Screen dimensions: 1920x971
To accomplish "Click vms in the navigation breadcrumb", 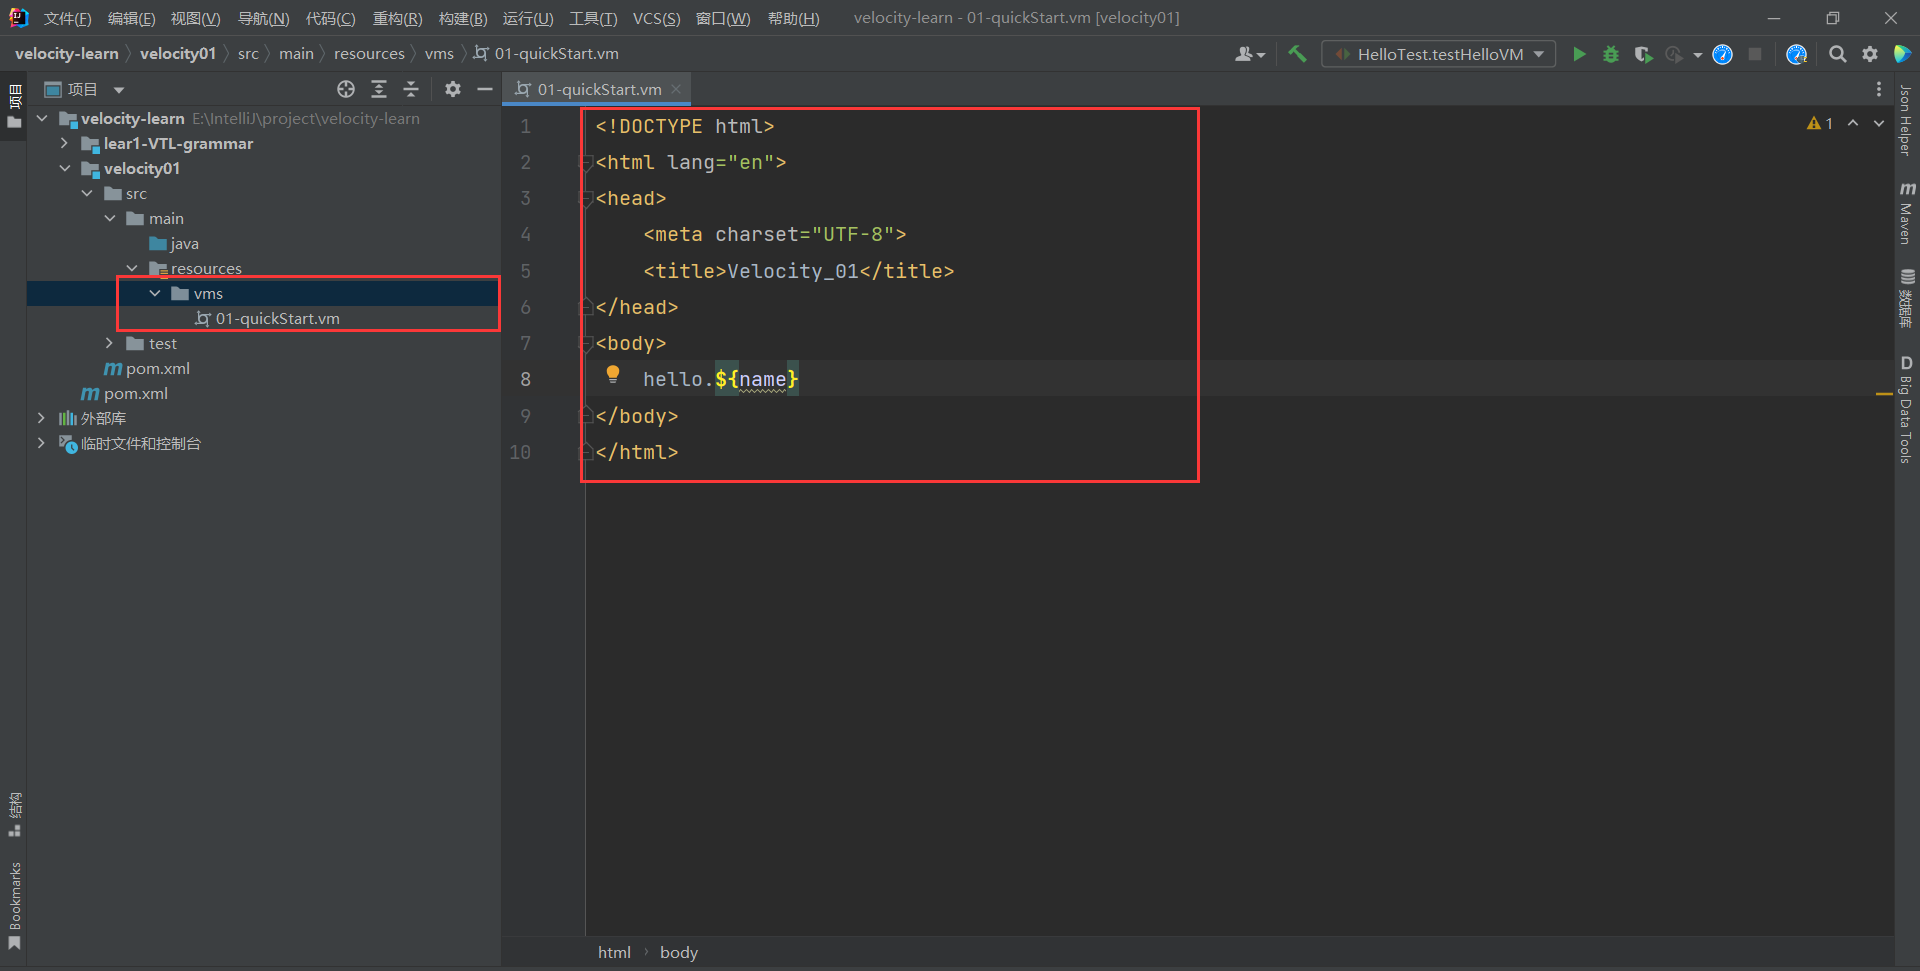I will 439,54.
